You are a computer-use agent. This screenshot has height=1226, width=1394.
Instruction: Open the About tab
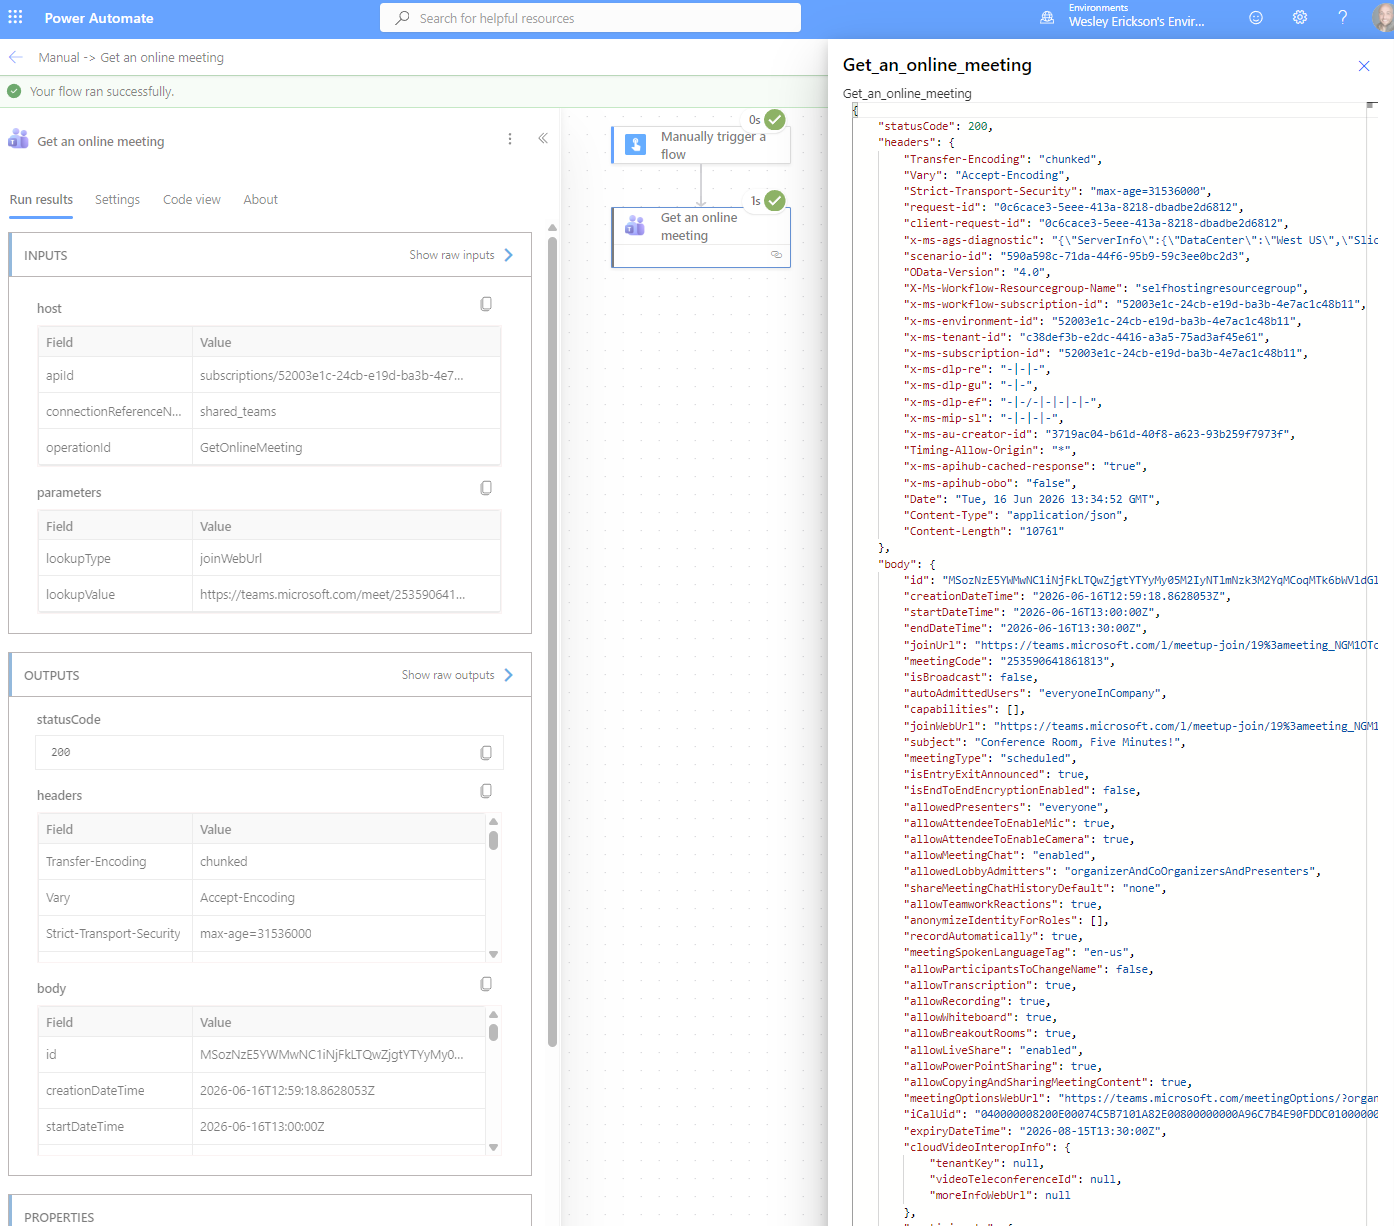(261, 200)
